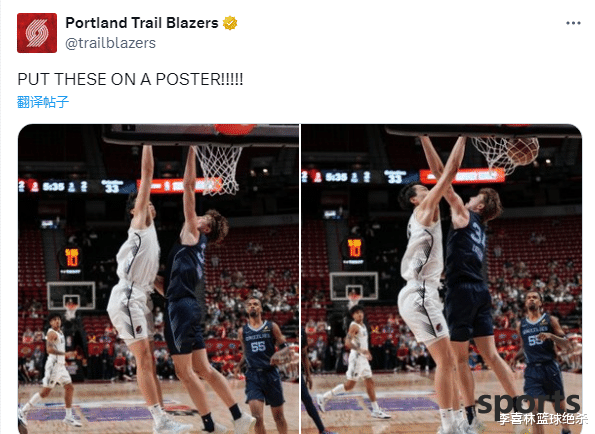Open the Trail Blazers profile avatar
Screen dimensions: 595x434
click(x=37, y=33)
